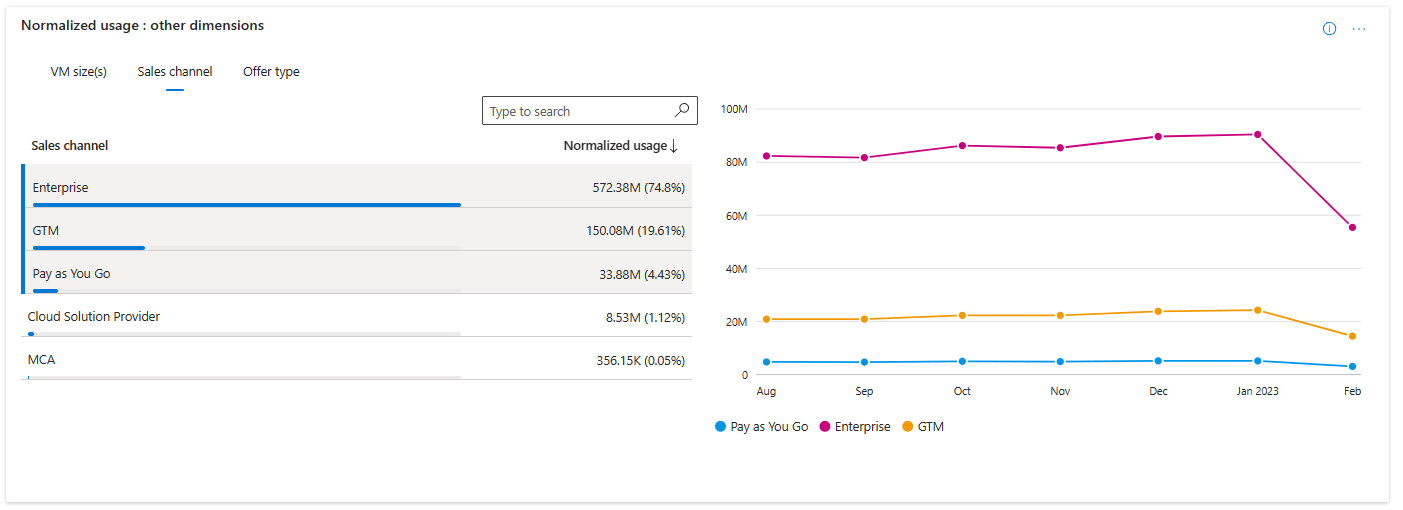
Task: Click the search magnifier icon
Action: 683,111
